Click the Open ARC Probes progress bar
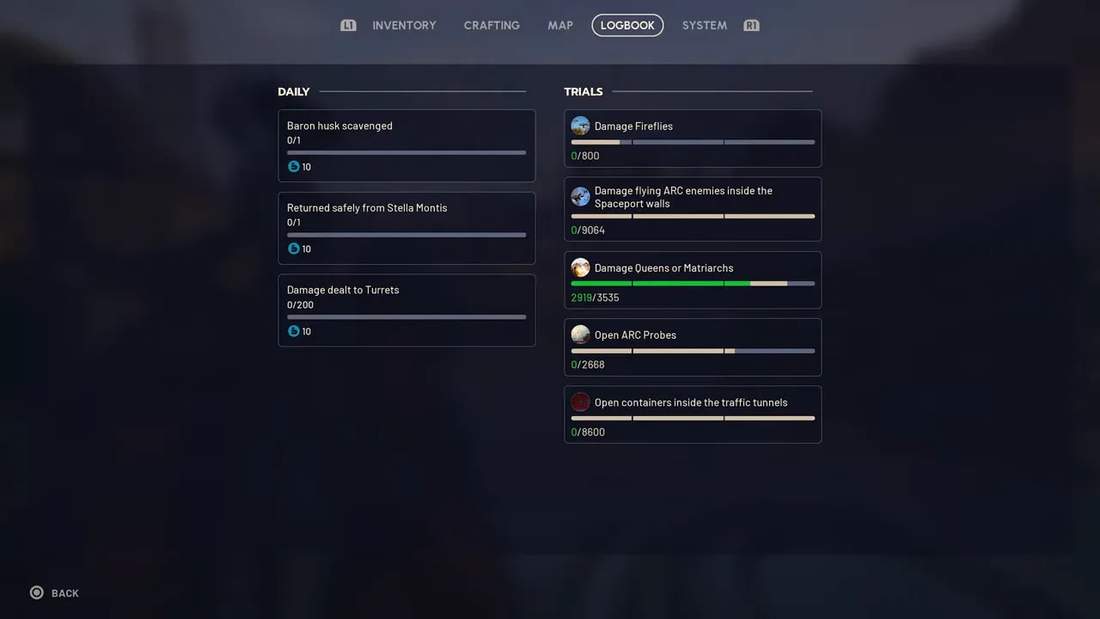 tap(693, 351)
